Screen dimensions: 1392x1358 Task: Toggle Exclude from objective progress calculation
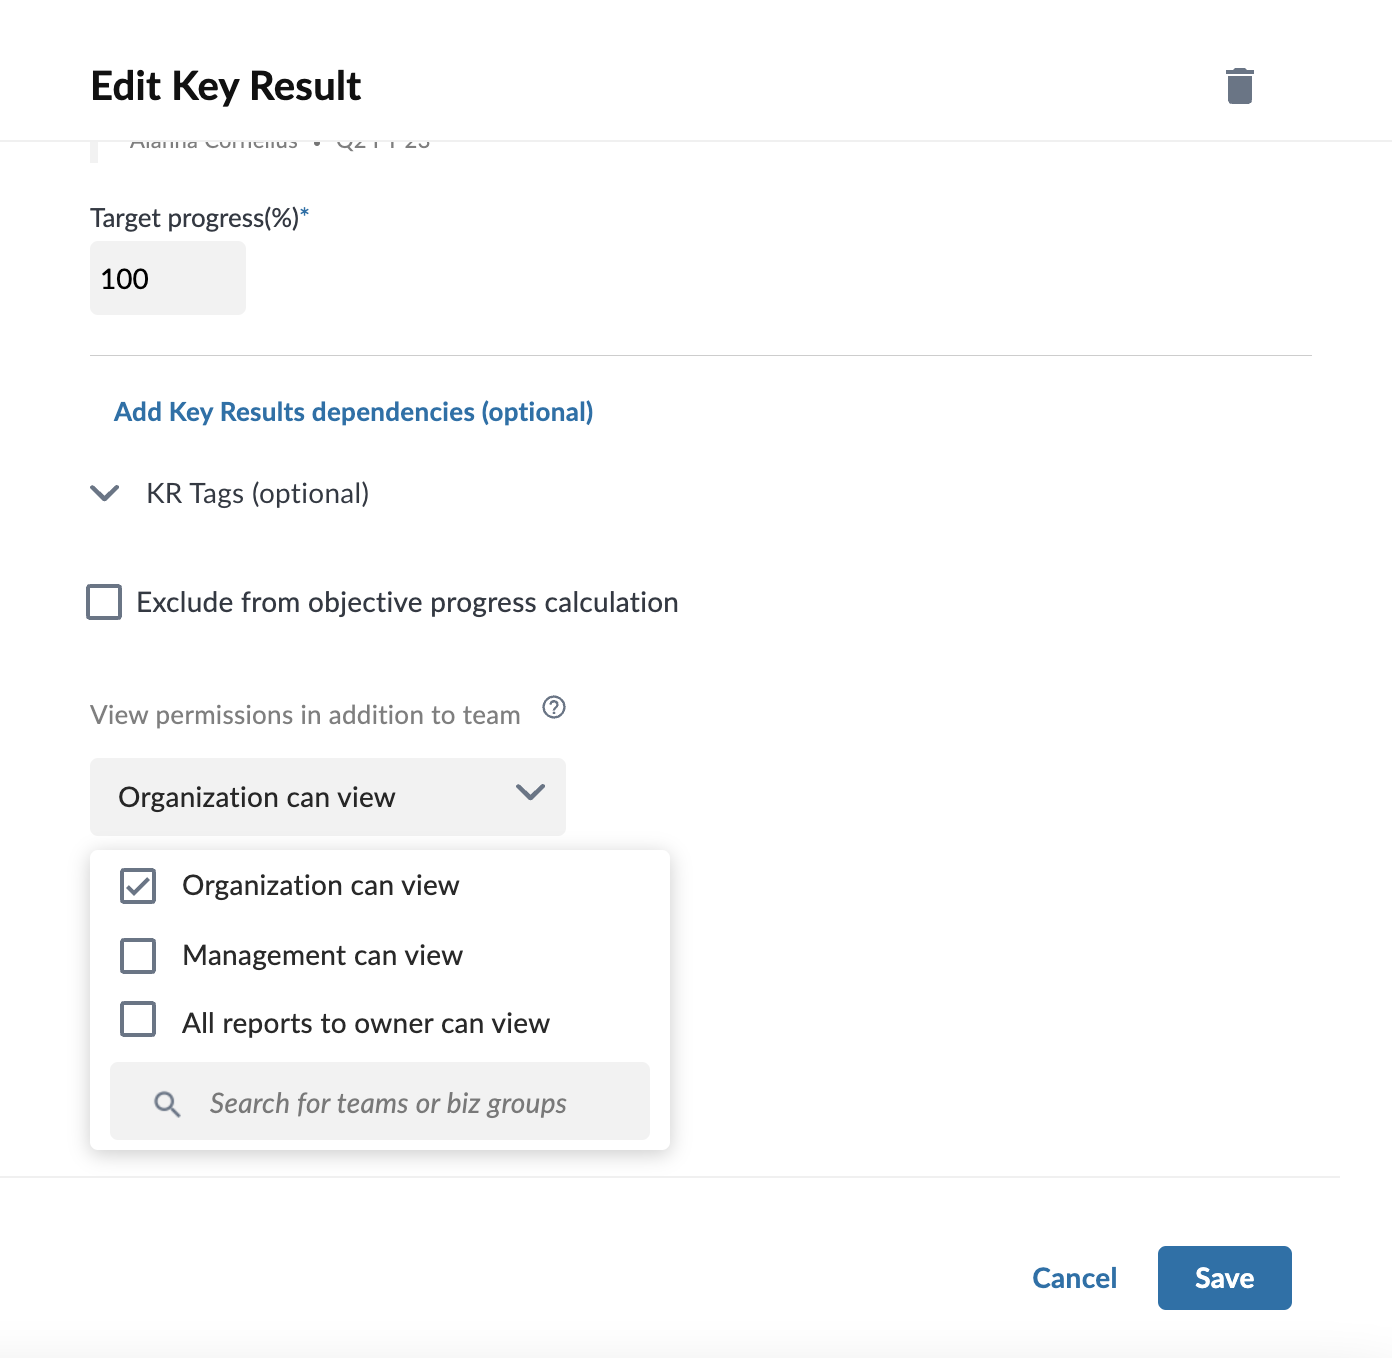[x=104, y=602]
